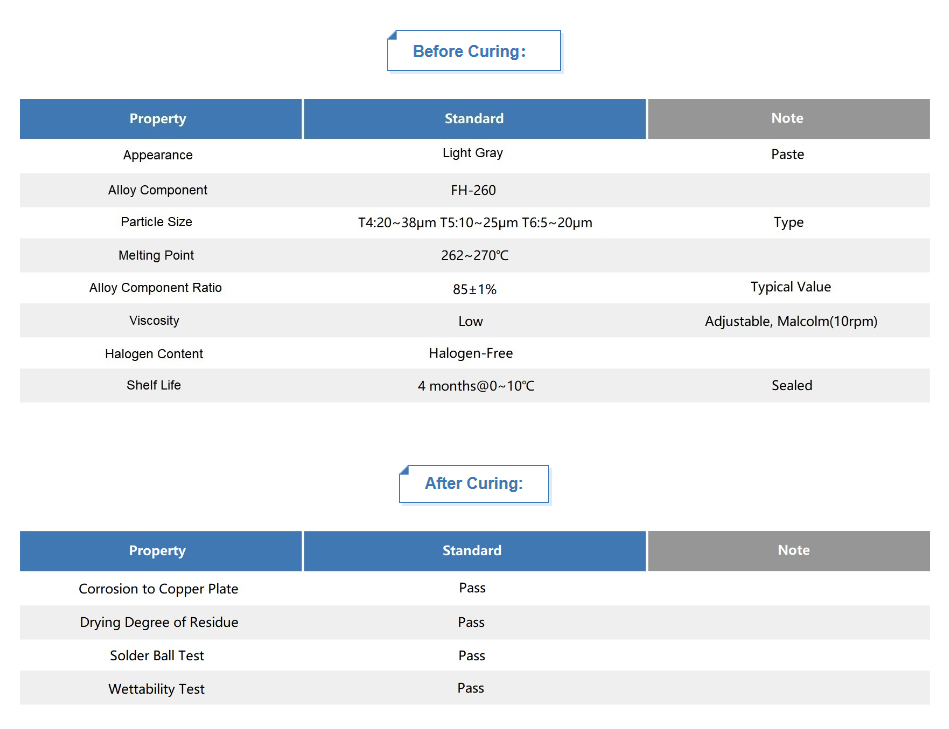
Task: Select the 'Viscosity' property cell
Action: coord(154,321)
